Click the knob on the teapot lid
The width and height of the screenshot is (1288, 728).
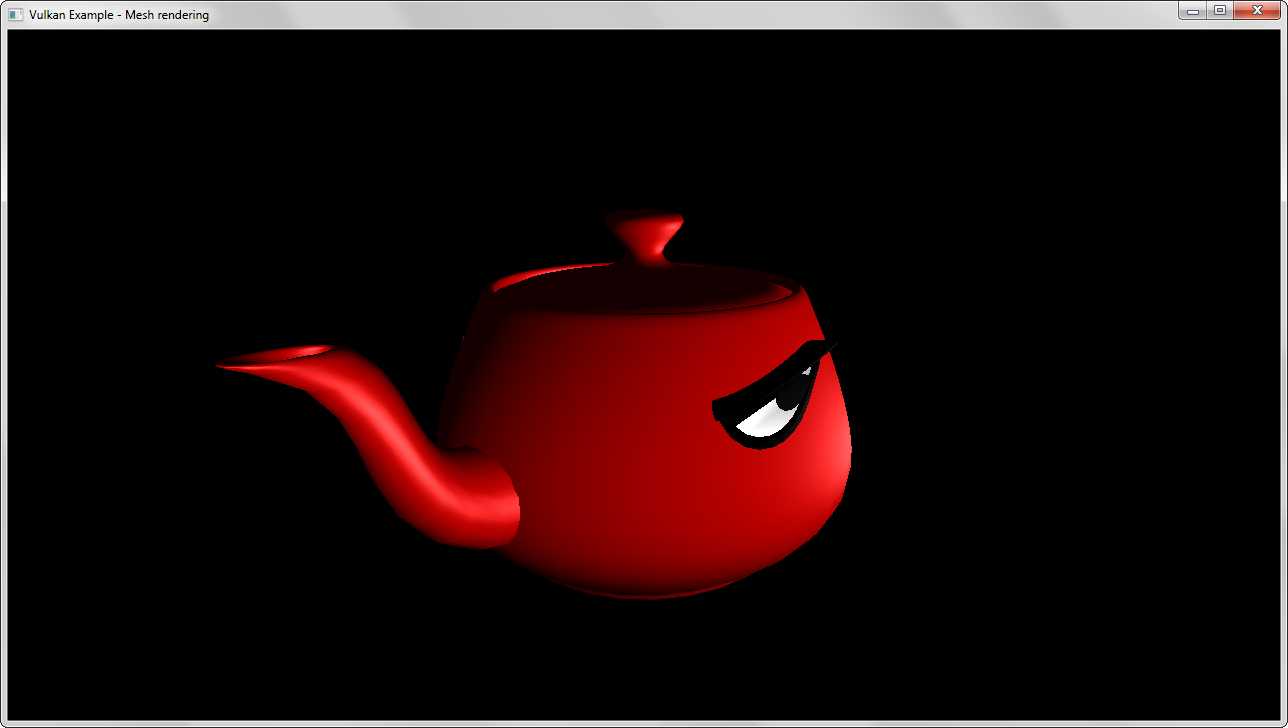click(644, 222)
